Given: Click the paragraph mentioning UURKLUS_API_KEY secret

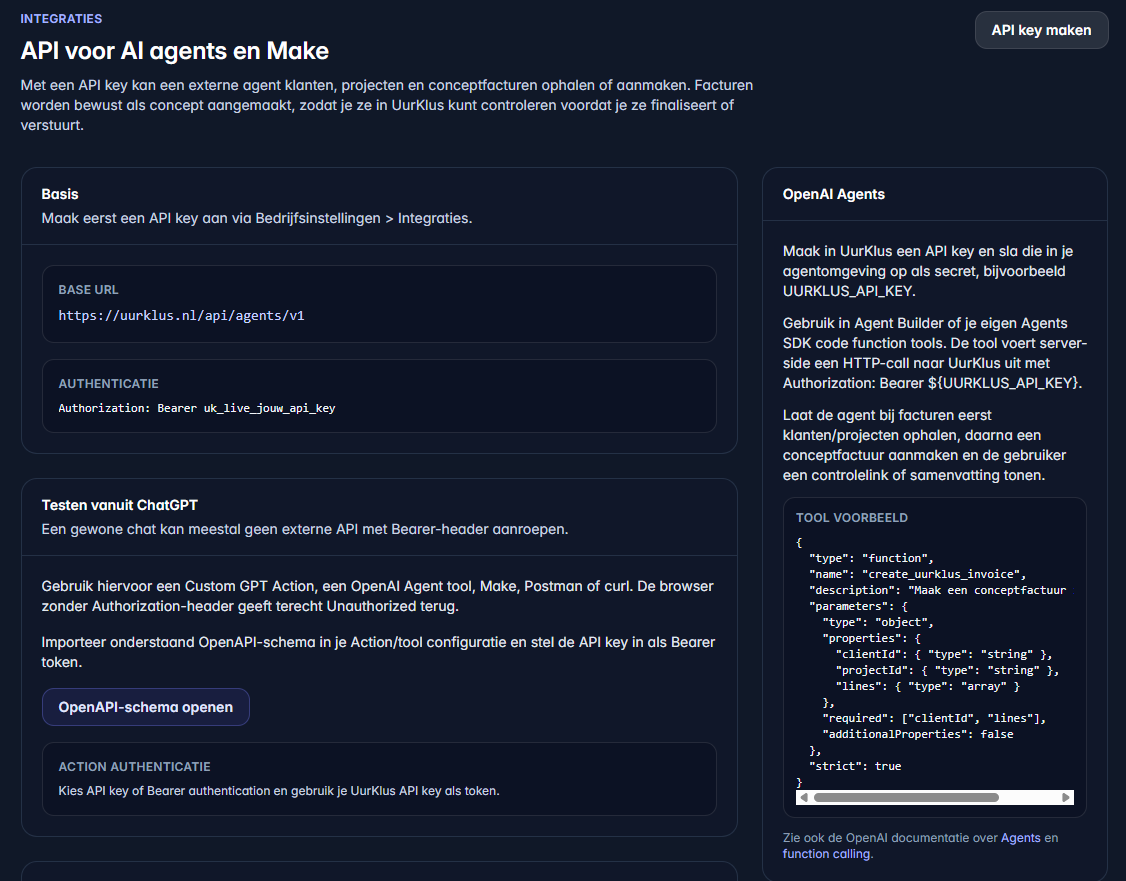Looking at the screenshot, I should tap(928, 271).
